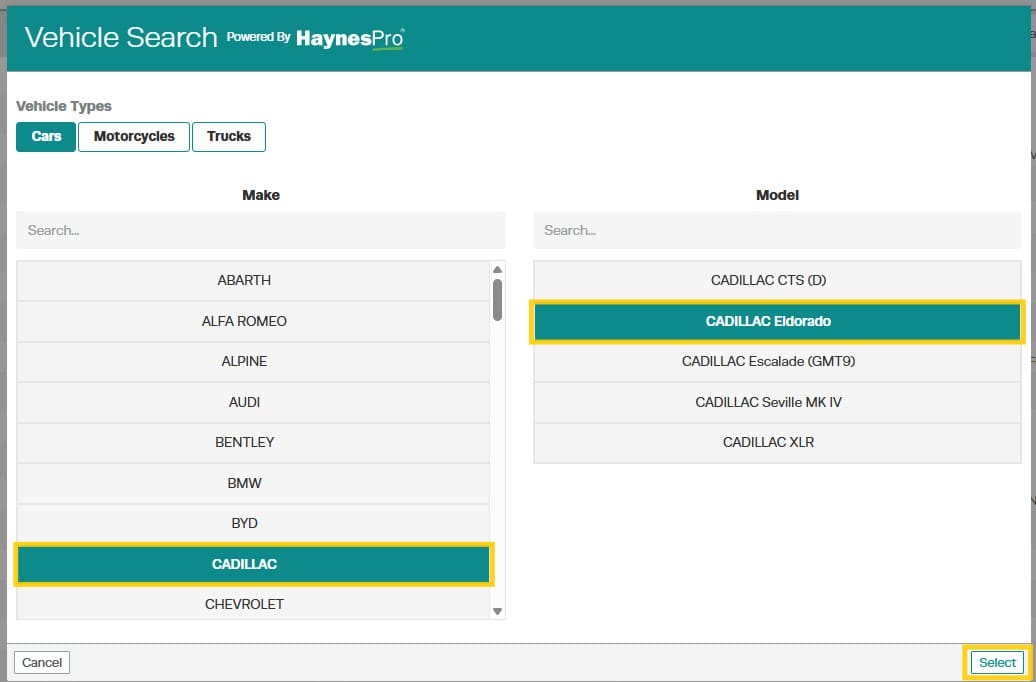Image resolution: width=1036 pixels, height=682 pixels.
Task: Pick the CADILLAC Seville MK IV model
Action: [x=777, y=402]
